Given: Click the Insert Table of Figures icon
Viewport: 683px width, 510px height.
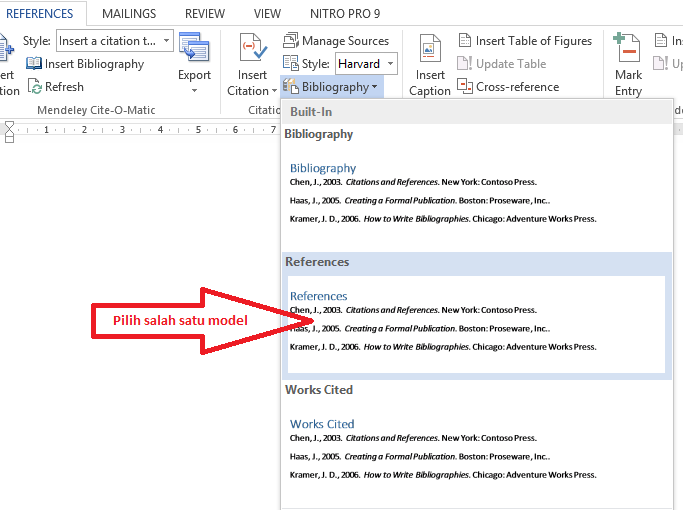Looking at the screenshot, I should pyautogui.click(x=466, y=41).
